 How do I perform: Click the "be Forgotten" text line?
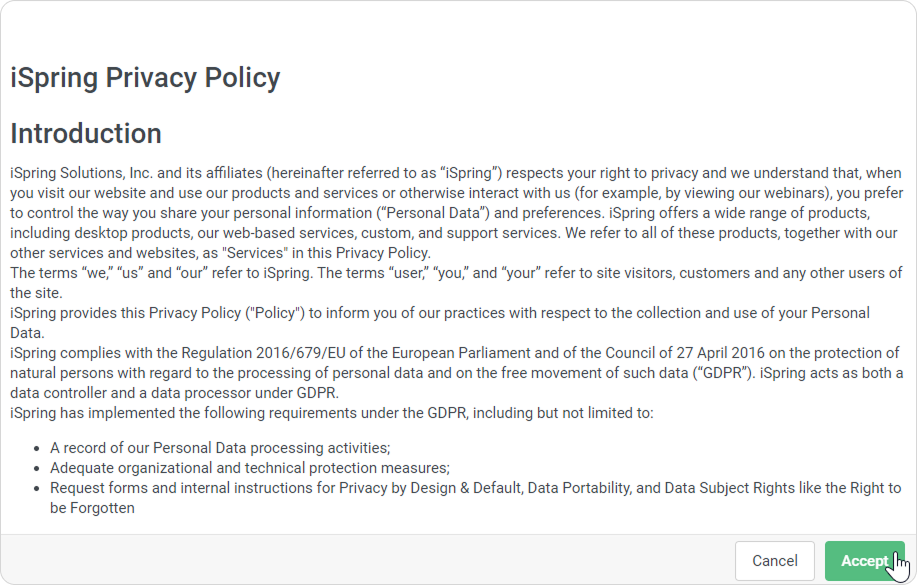pos(92,507)
